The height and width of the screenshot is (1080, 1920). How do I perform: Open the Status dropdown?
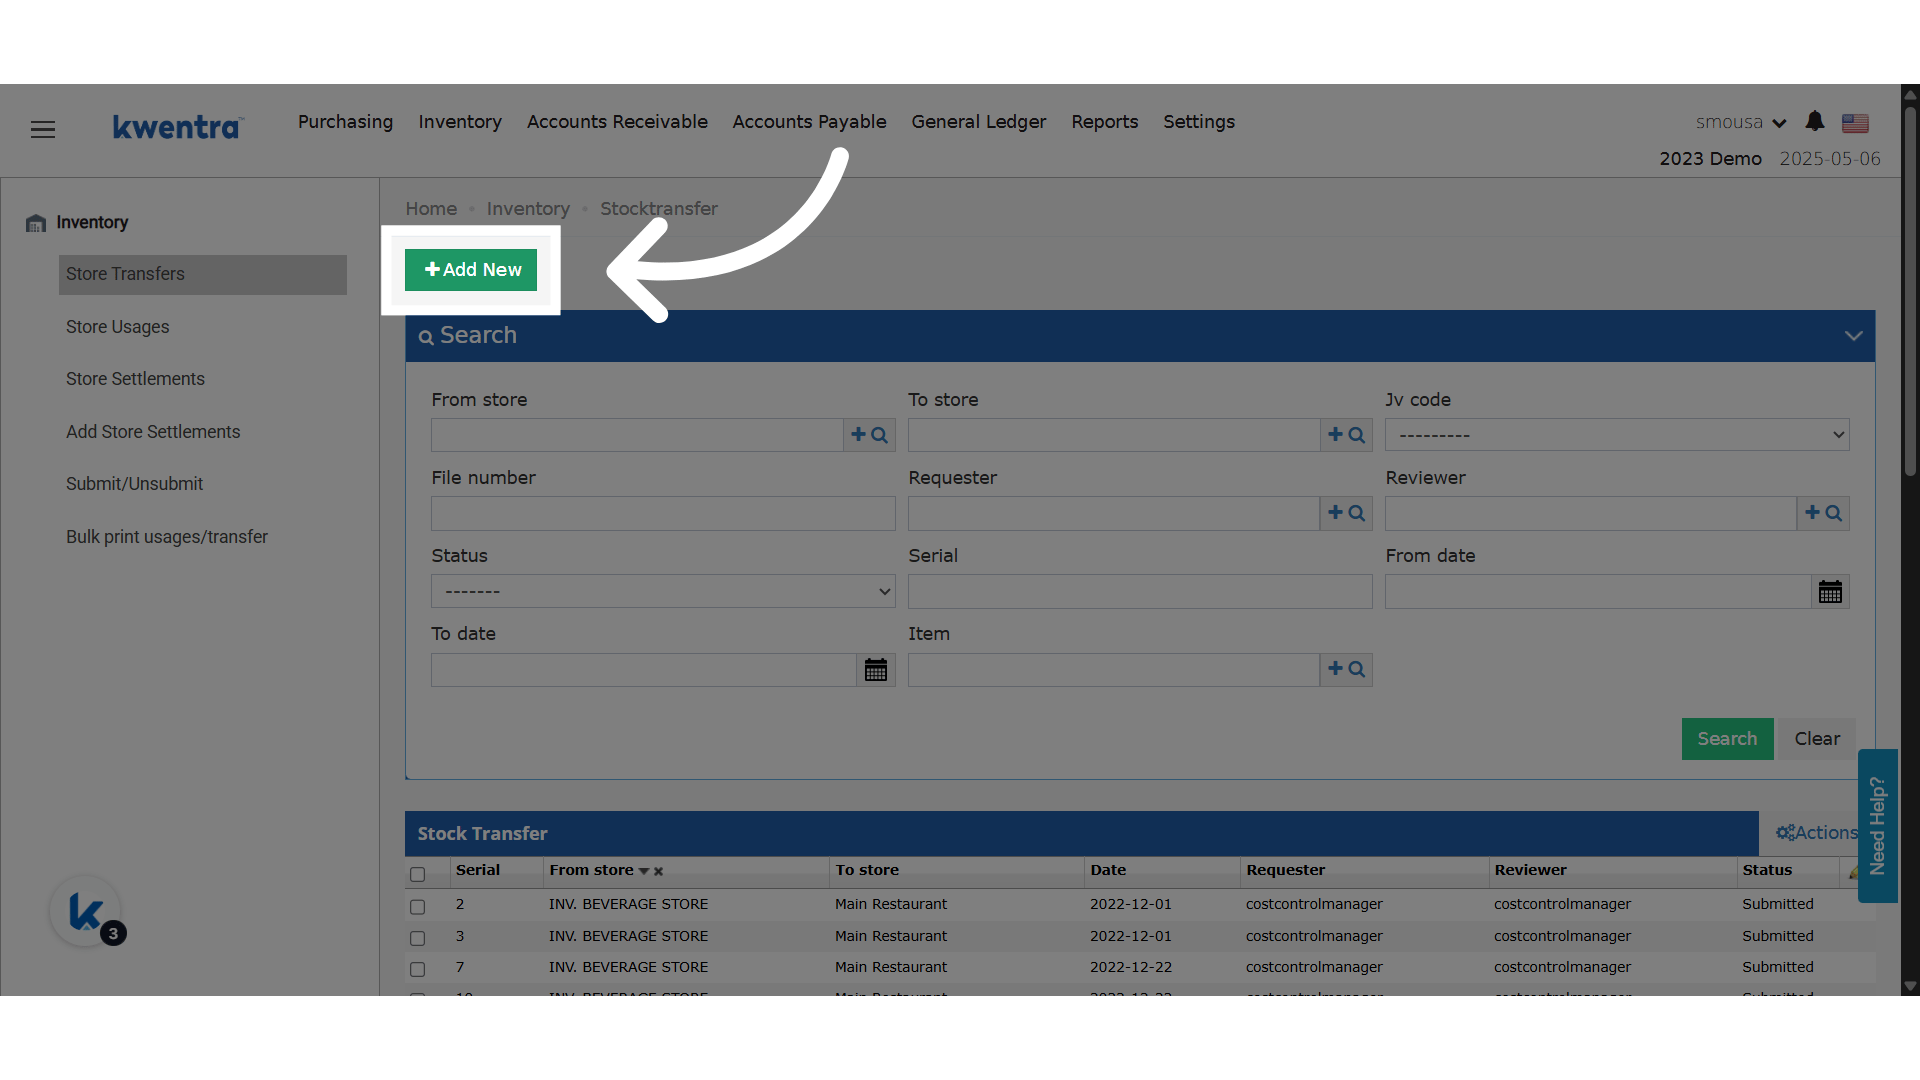pyautogui.click(x=663, y=592)
